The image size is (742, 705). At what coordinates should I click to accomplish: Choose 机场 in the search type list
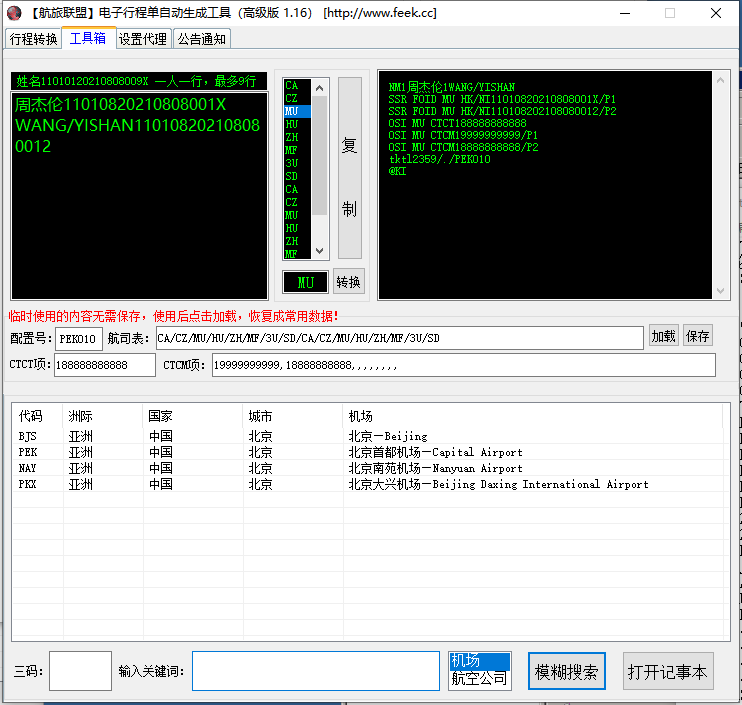pos(478,661)
